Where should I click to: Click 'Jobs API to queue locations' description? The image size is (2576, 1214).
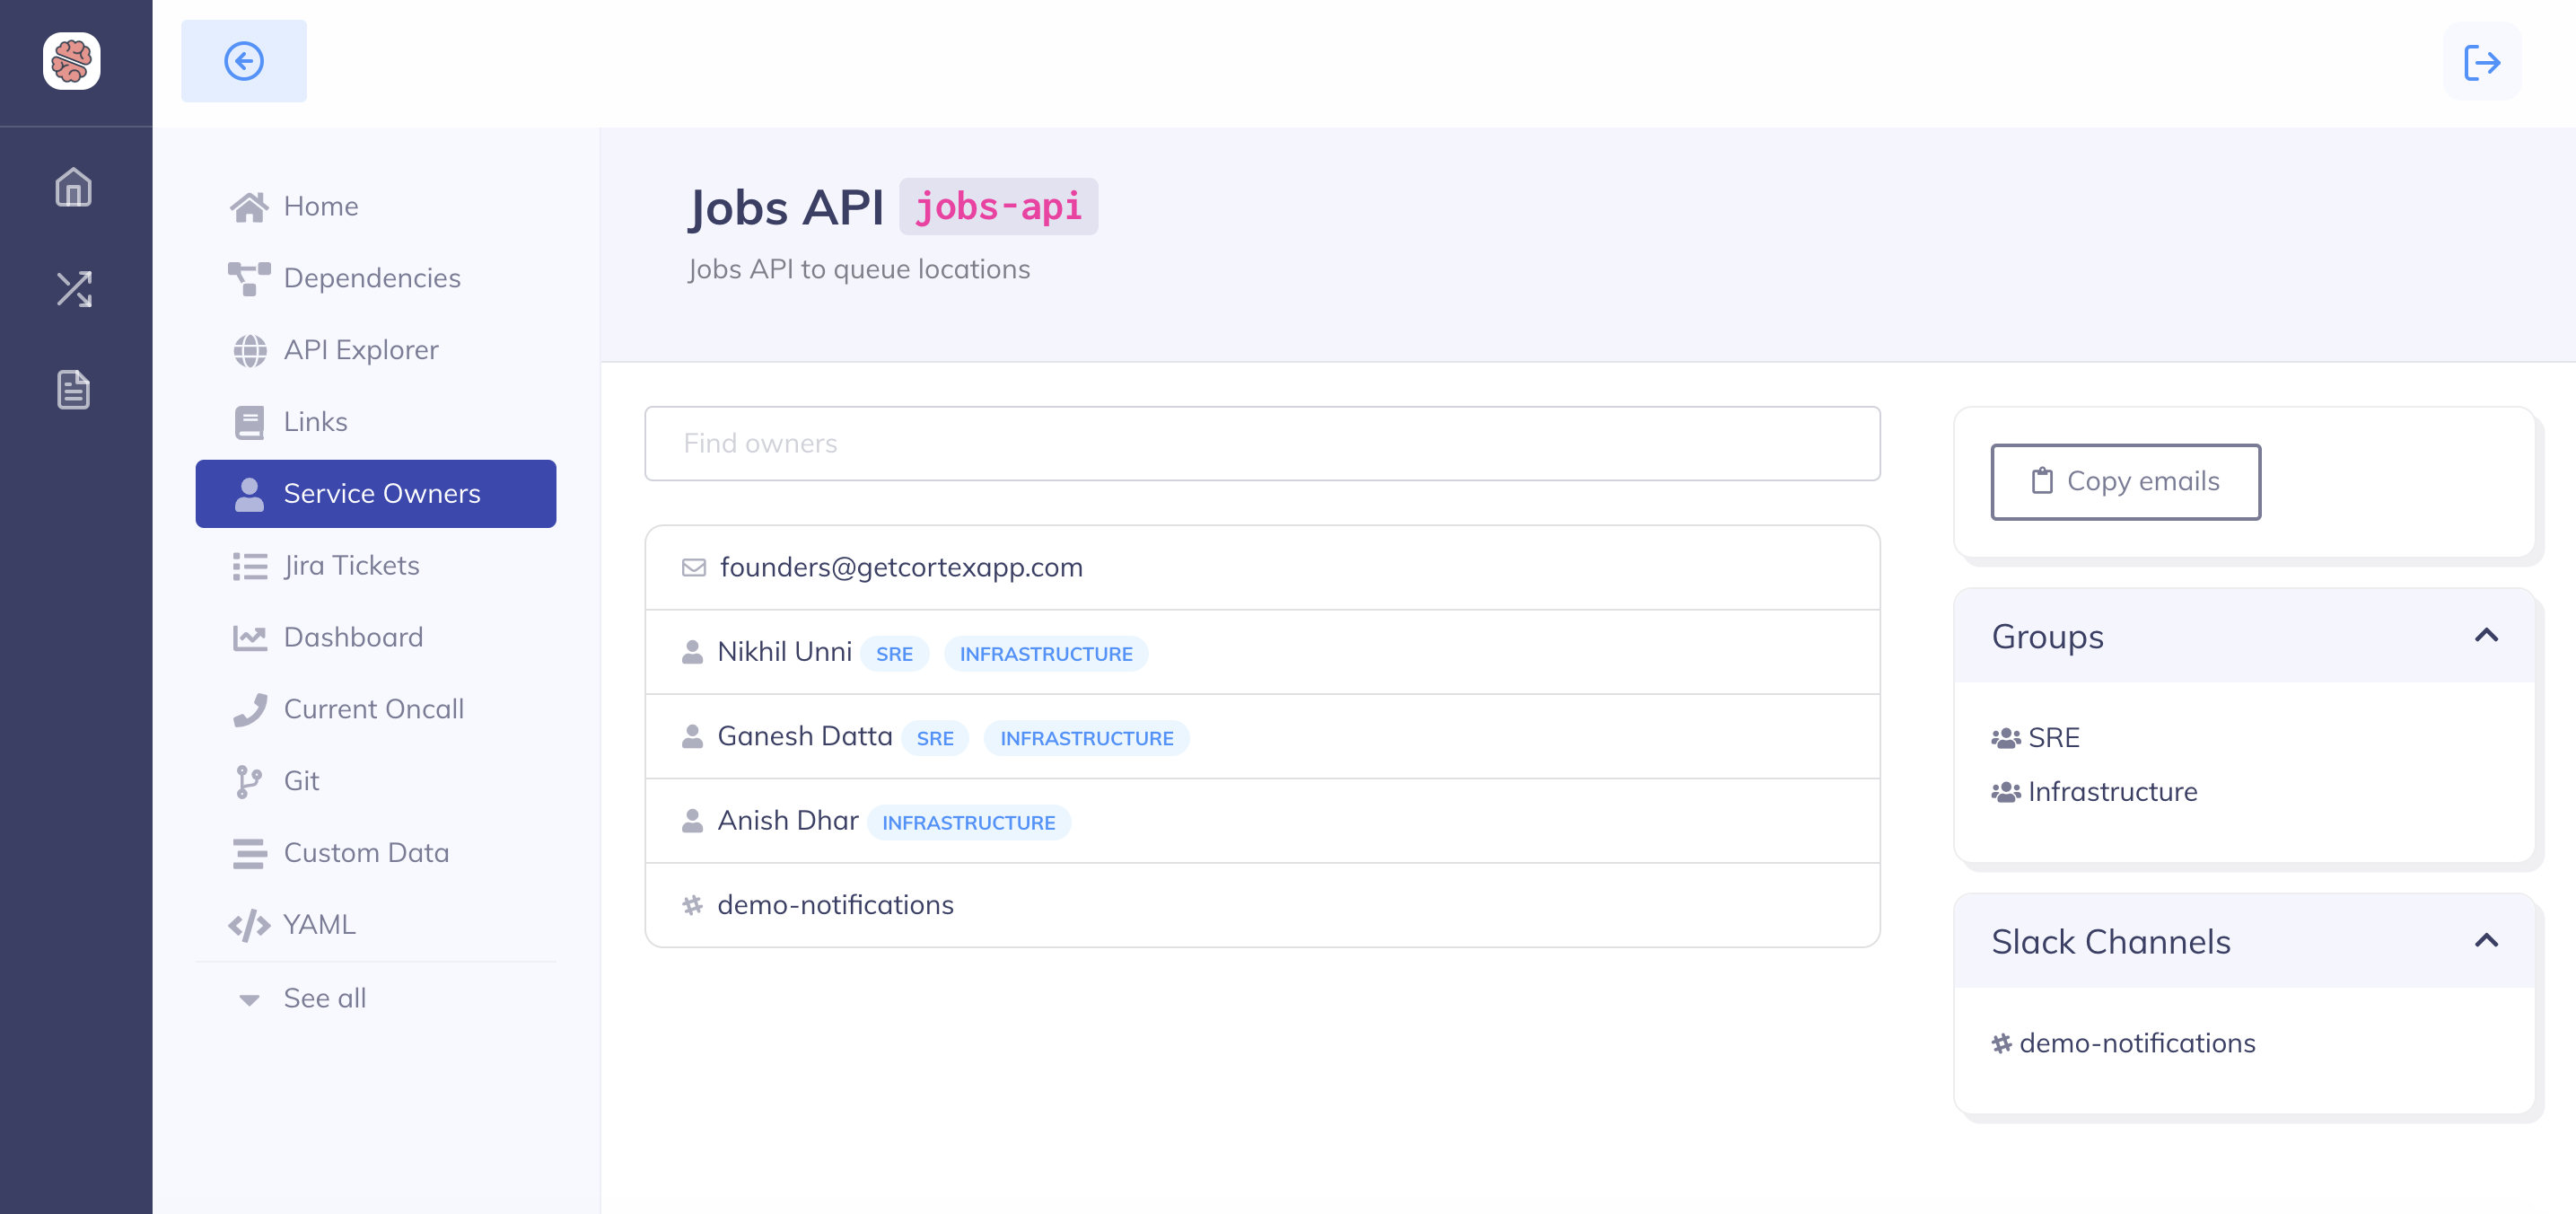coord(859,270)
